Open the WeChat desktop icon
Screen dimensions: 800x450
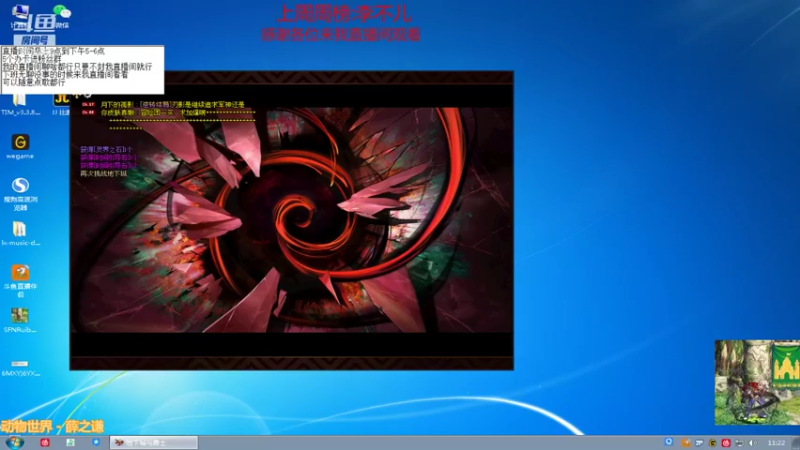pyautogui.click(x=62, y=17)
